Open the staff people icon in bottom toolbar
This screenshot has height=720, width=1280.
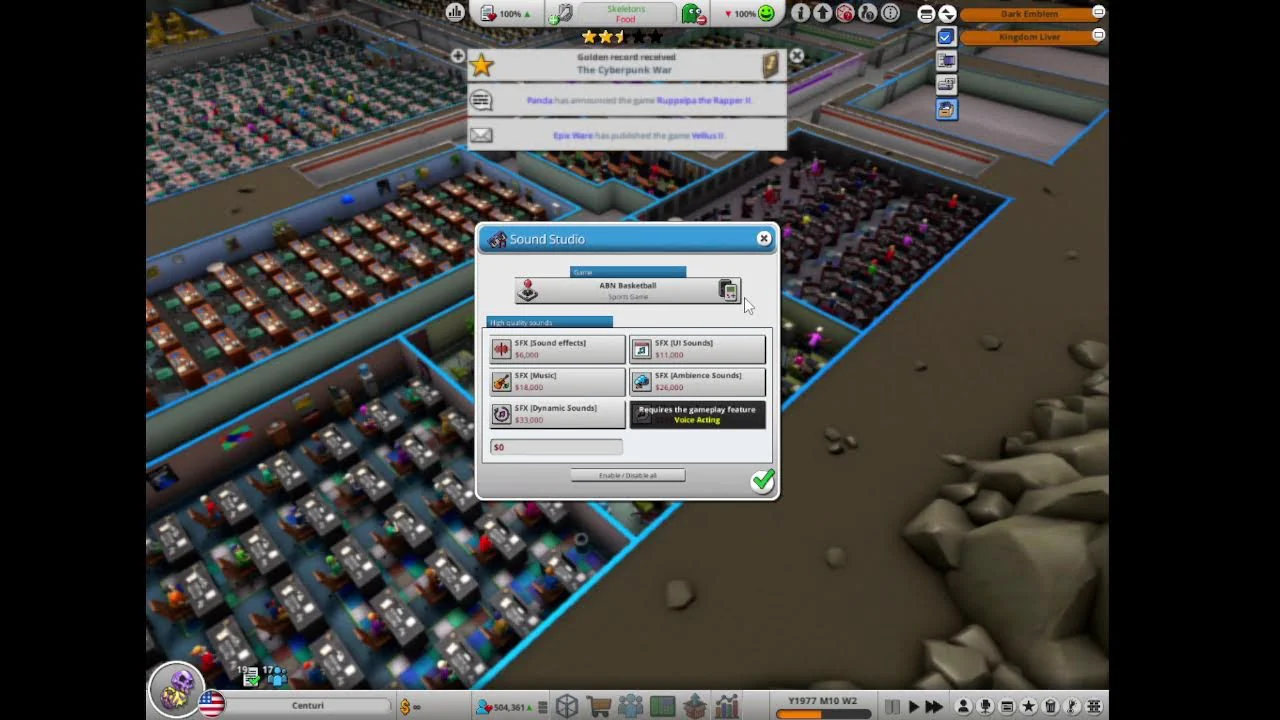(x=631, y=706)
